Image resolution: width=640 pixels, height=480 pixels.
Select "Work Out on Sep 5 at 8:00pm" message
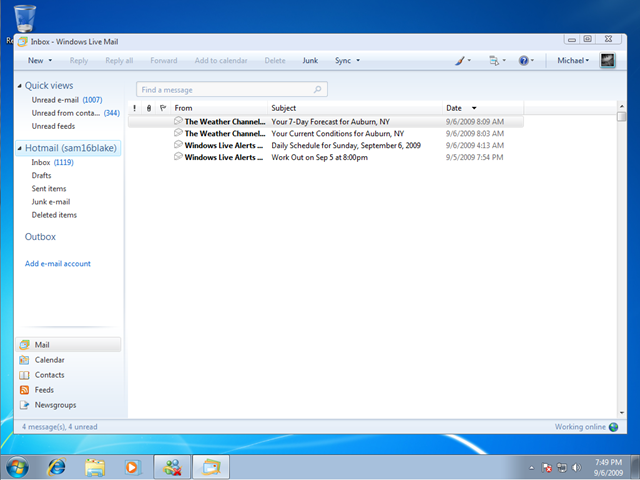click(x=325, y=157)
